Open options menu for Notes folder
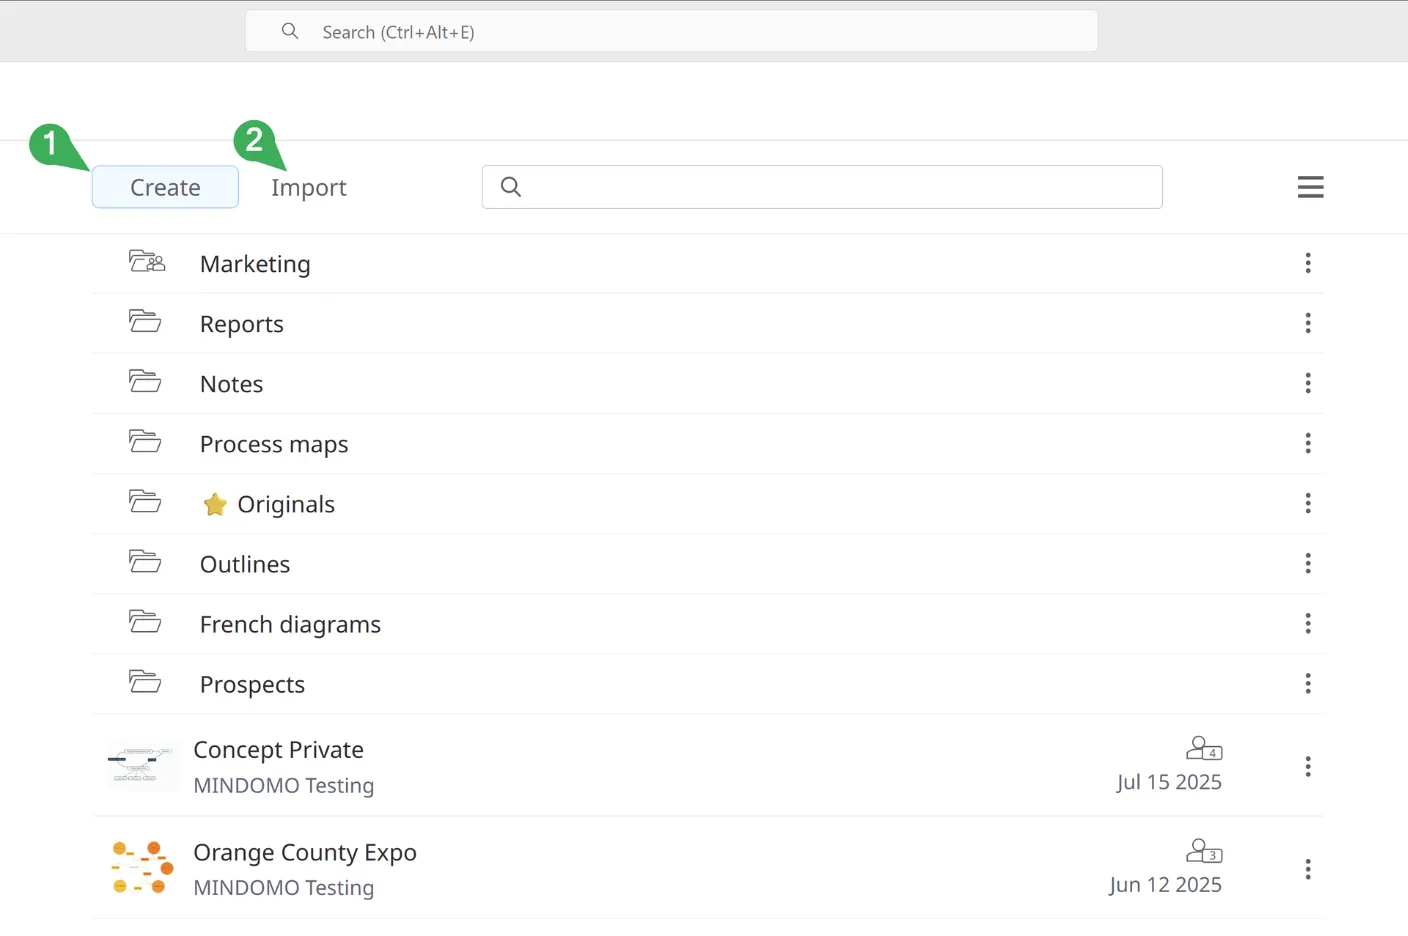Image resolution: width=1408 pixels, height=936 pixels. click(1307, 383)
